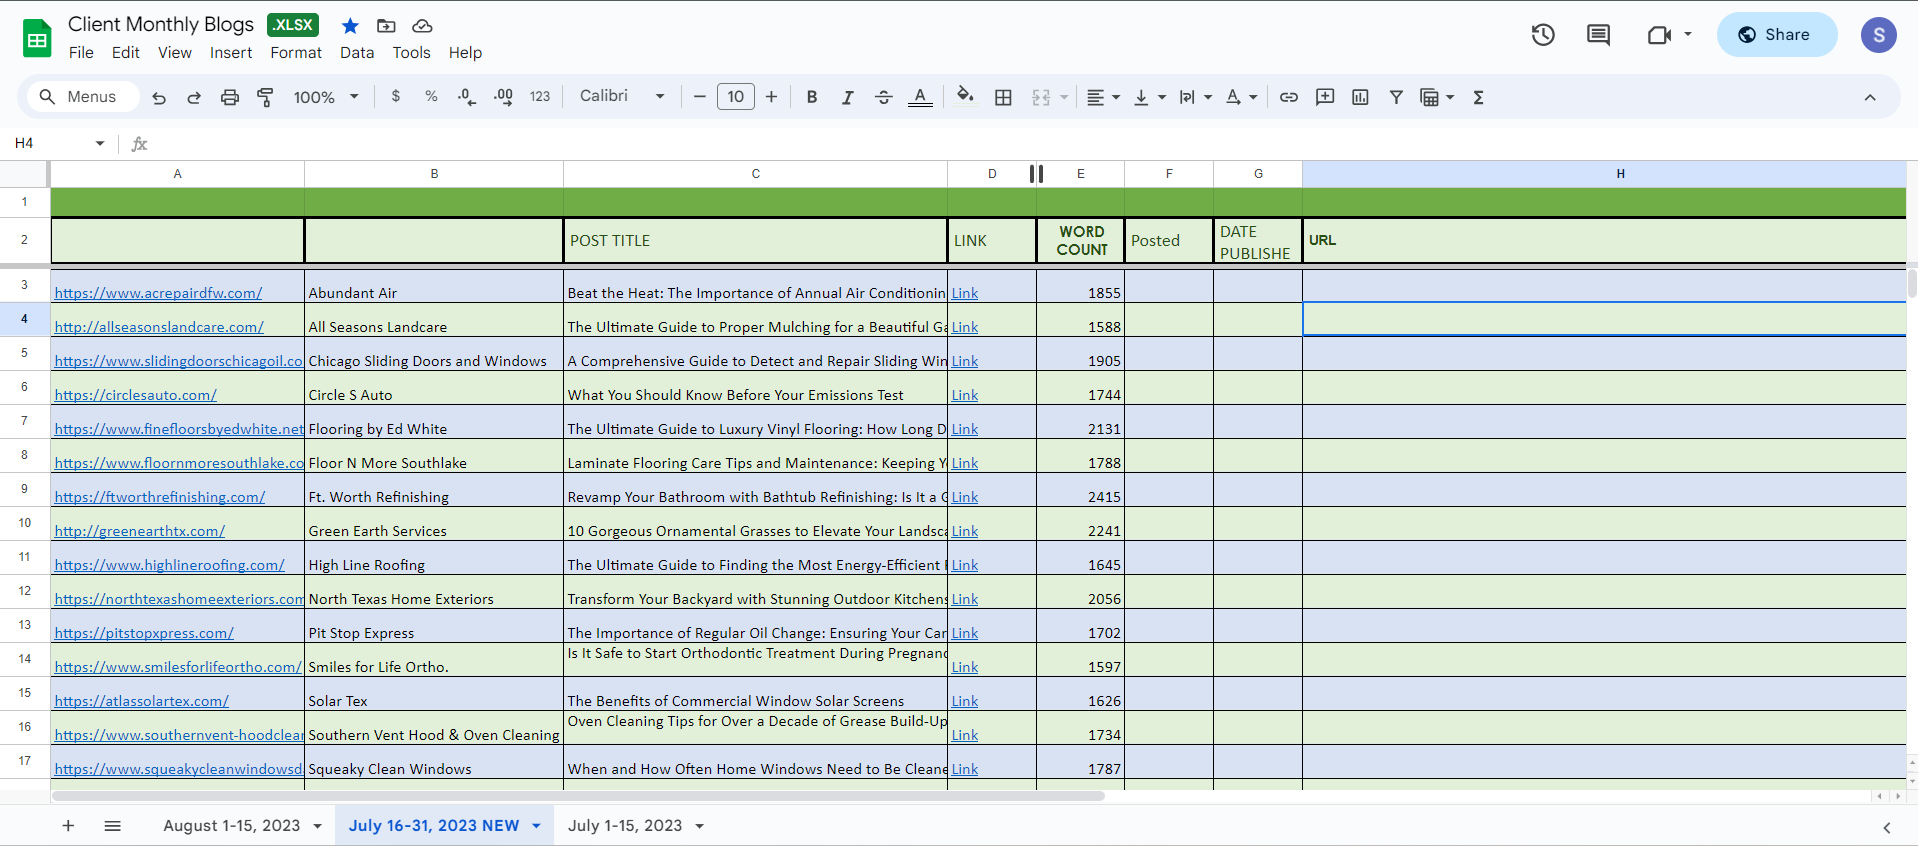
Task: Increase decimal places
Action: click(503, 97)
